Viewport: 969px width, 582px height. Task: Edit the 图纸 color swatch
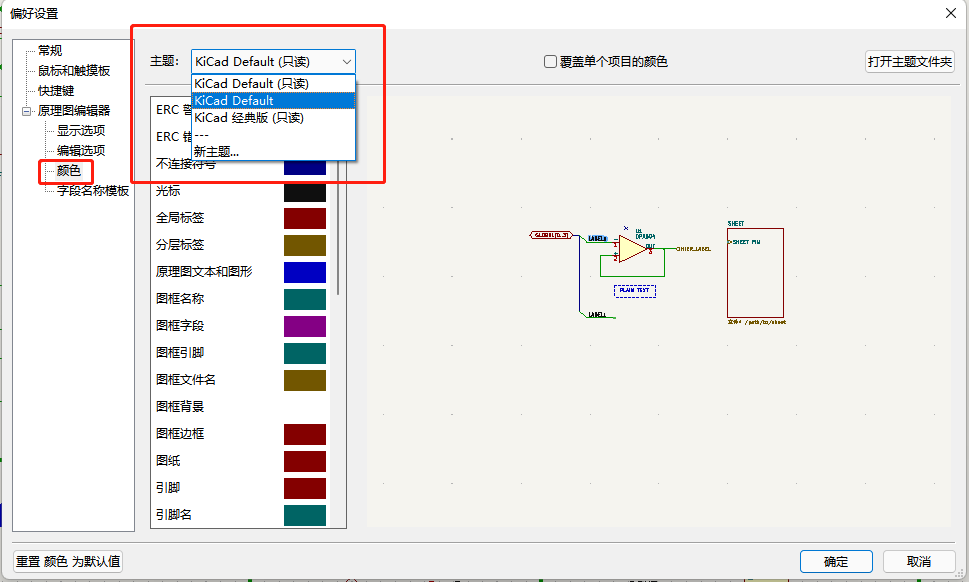click(305, 462)
